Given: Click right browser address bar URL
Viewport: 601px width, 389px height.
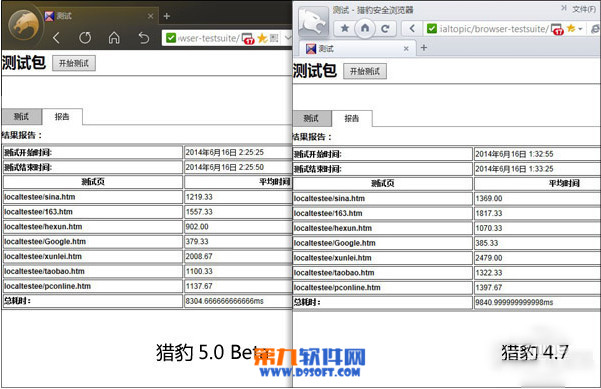Looking at the screenshot, I should (494, 29).
